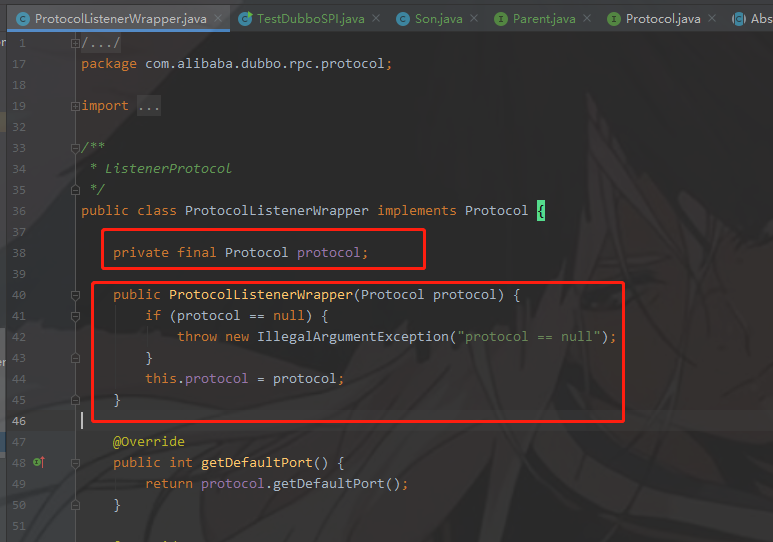Collapse getDefaultPort from its end marker, line 50
This screenshot has width=773, height=542.
click(x=75, y=505)
